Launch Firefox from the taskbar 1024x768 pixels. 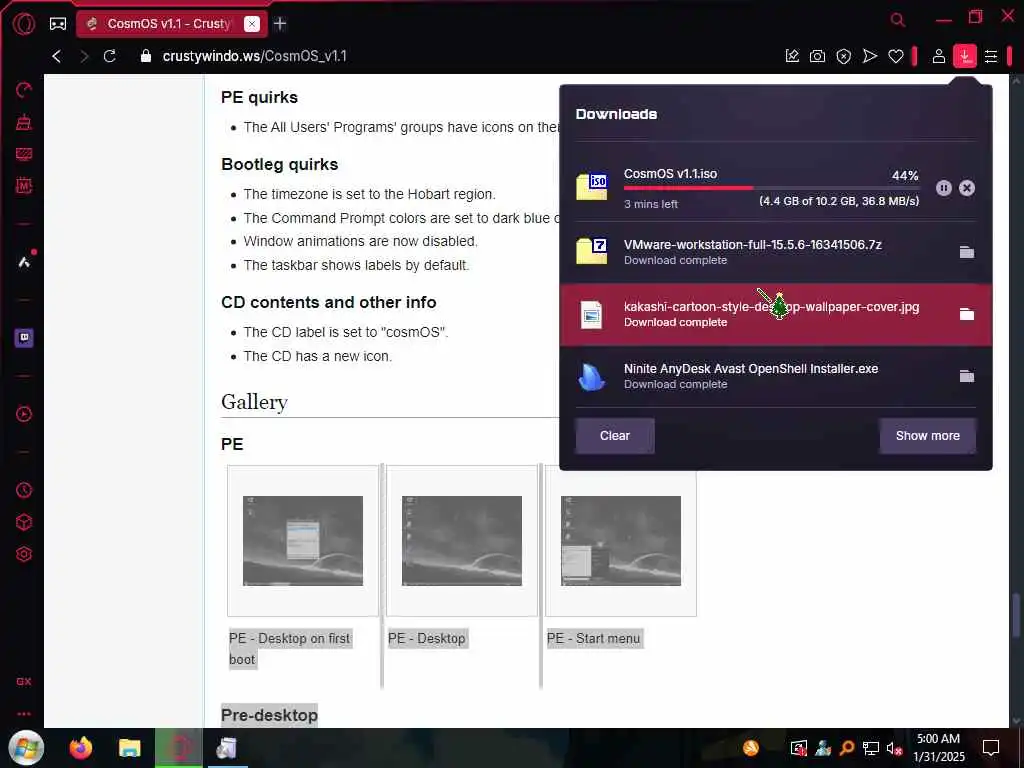[x=81, y=748]
